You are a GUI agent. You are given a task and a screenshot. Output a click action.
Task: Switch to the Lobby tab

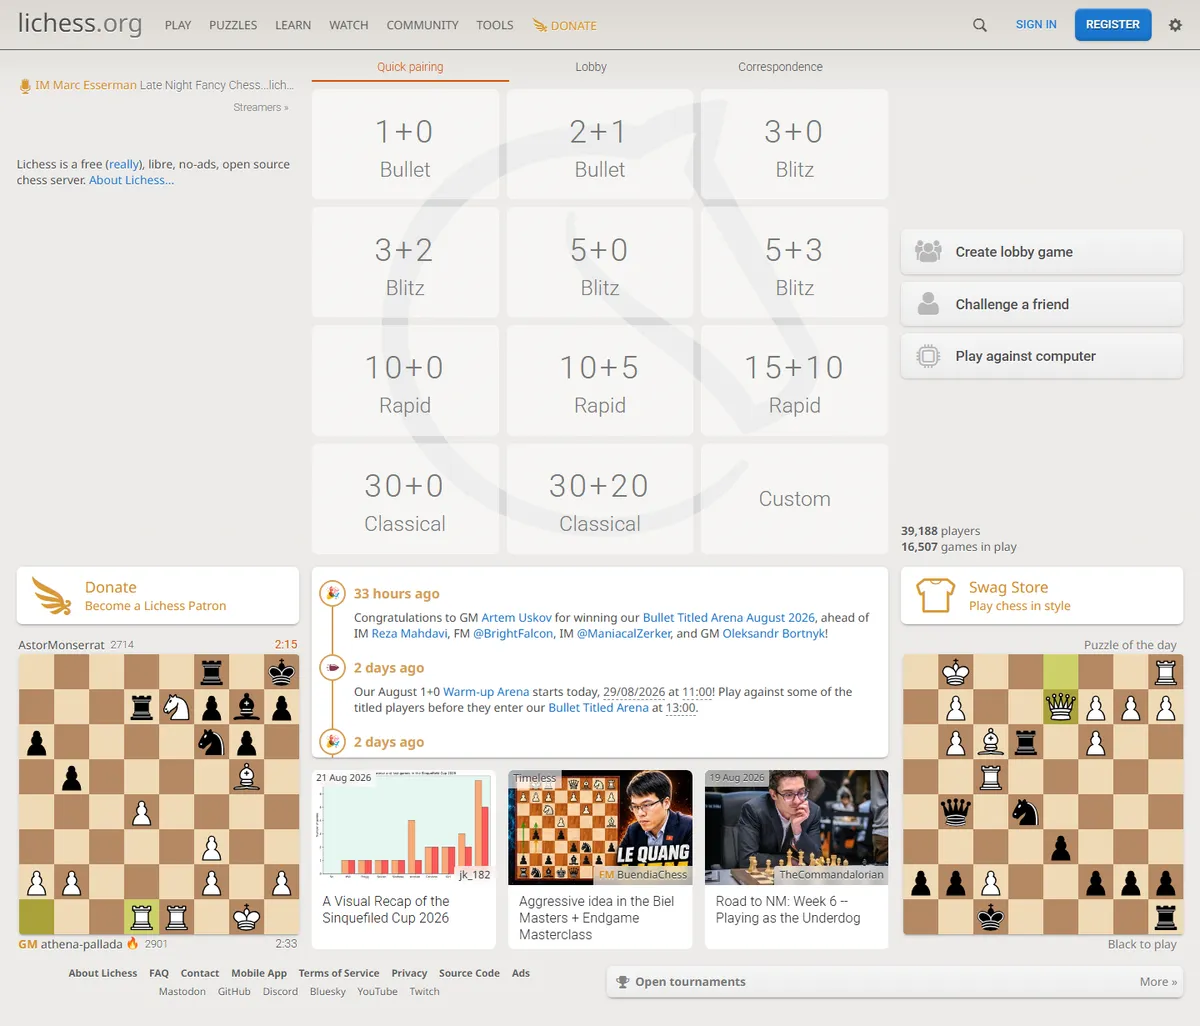click(x=591, y=67)
